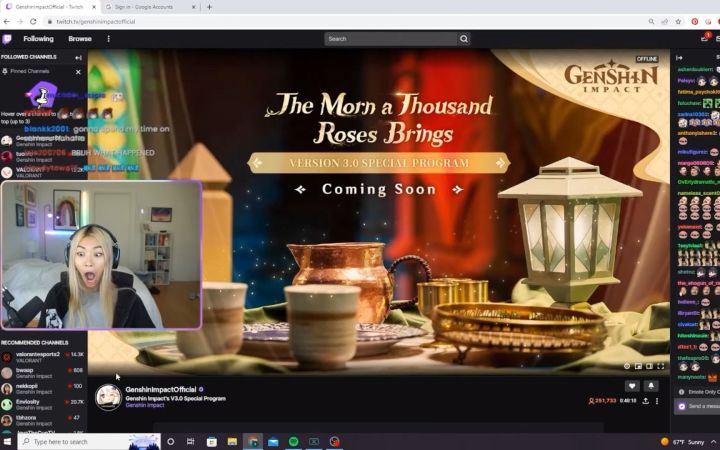This screenshot has width=720, height=450.
Task: Open the VALORANT followed channel row
Action: click(43, 172)
